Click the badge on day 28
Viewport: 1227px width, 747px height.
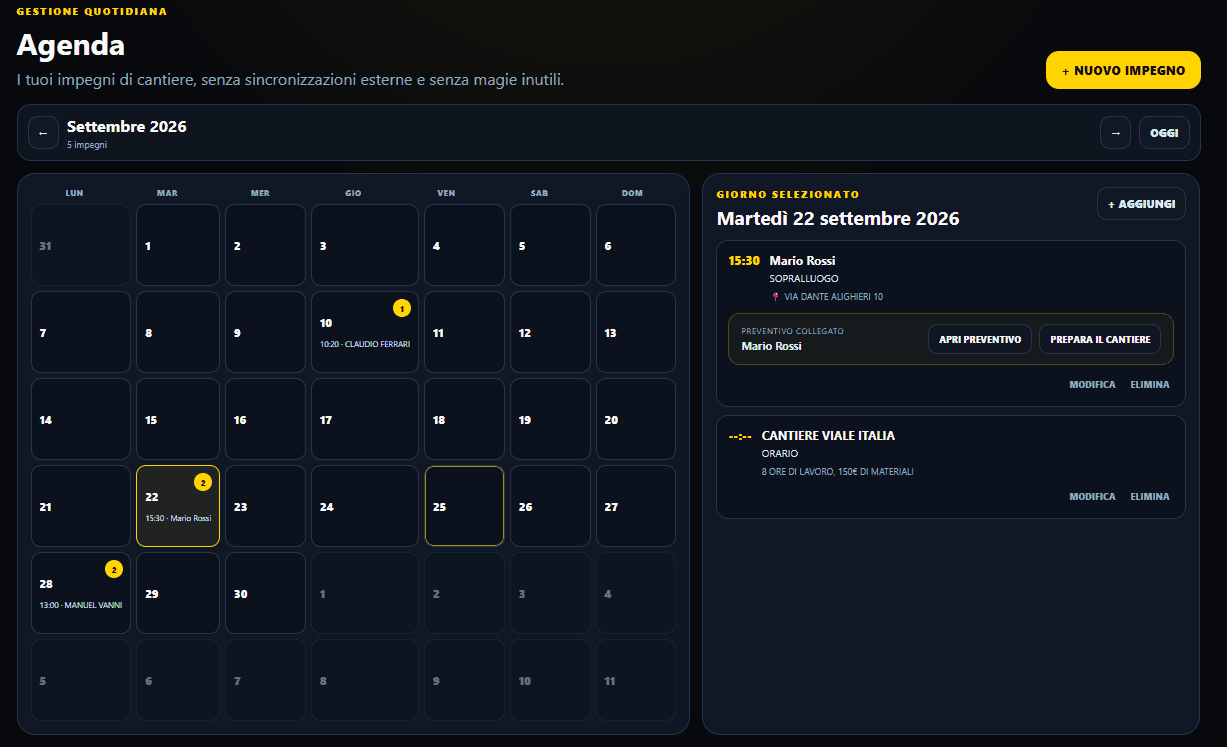(x=114, y=570)
